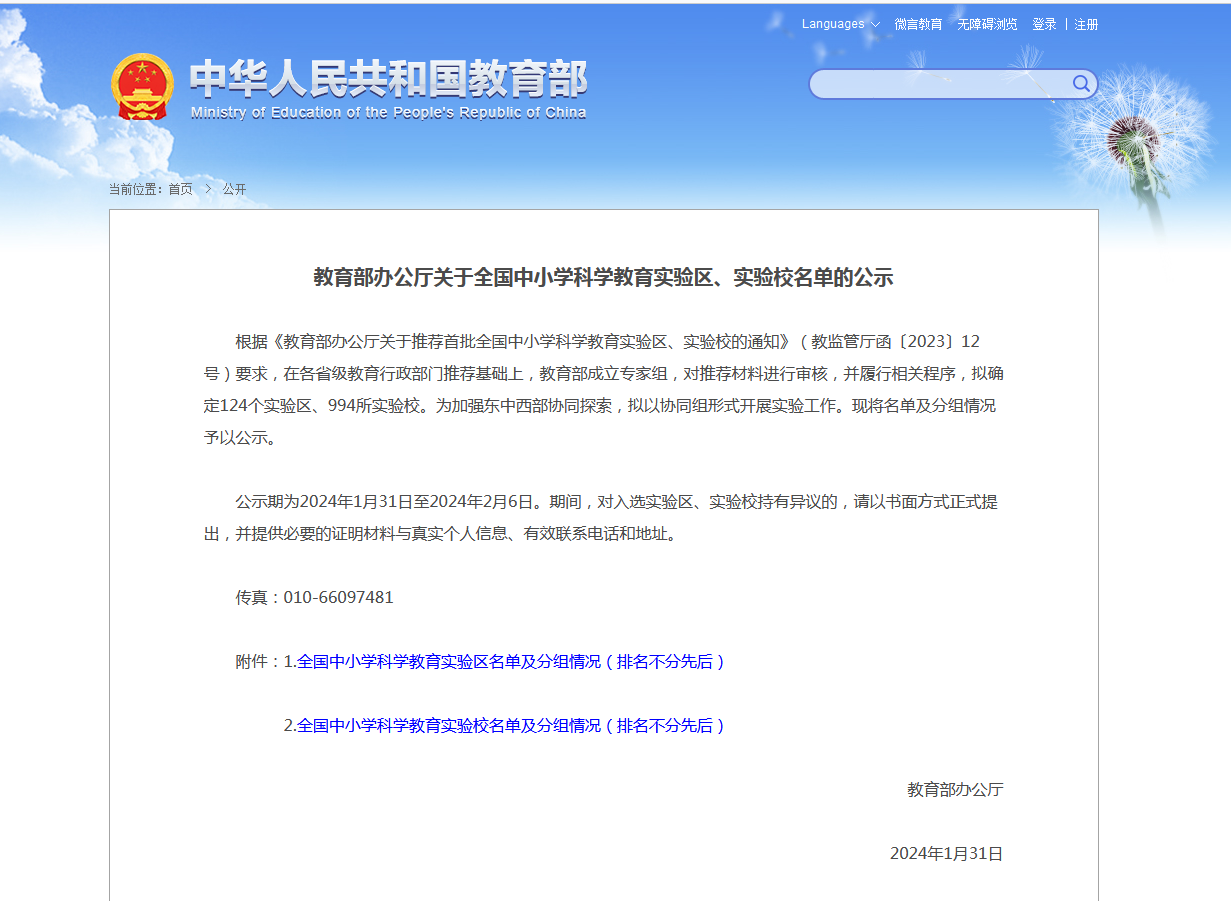The image size is (1231, 901).
Task: Click the fax number 010-66097481
Action: 339,598
